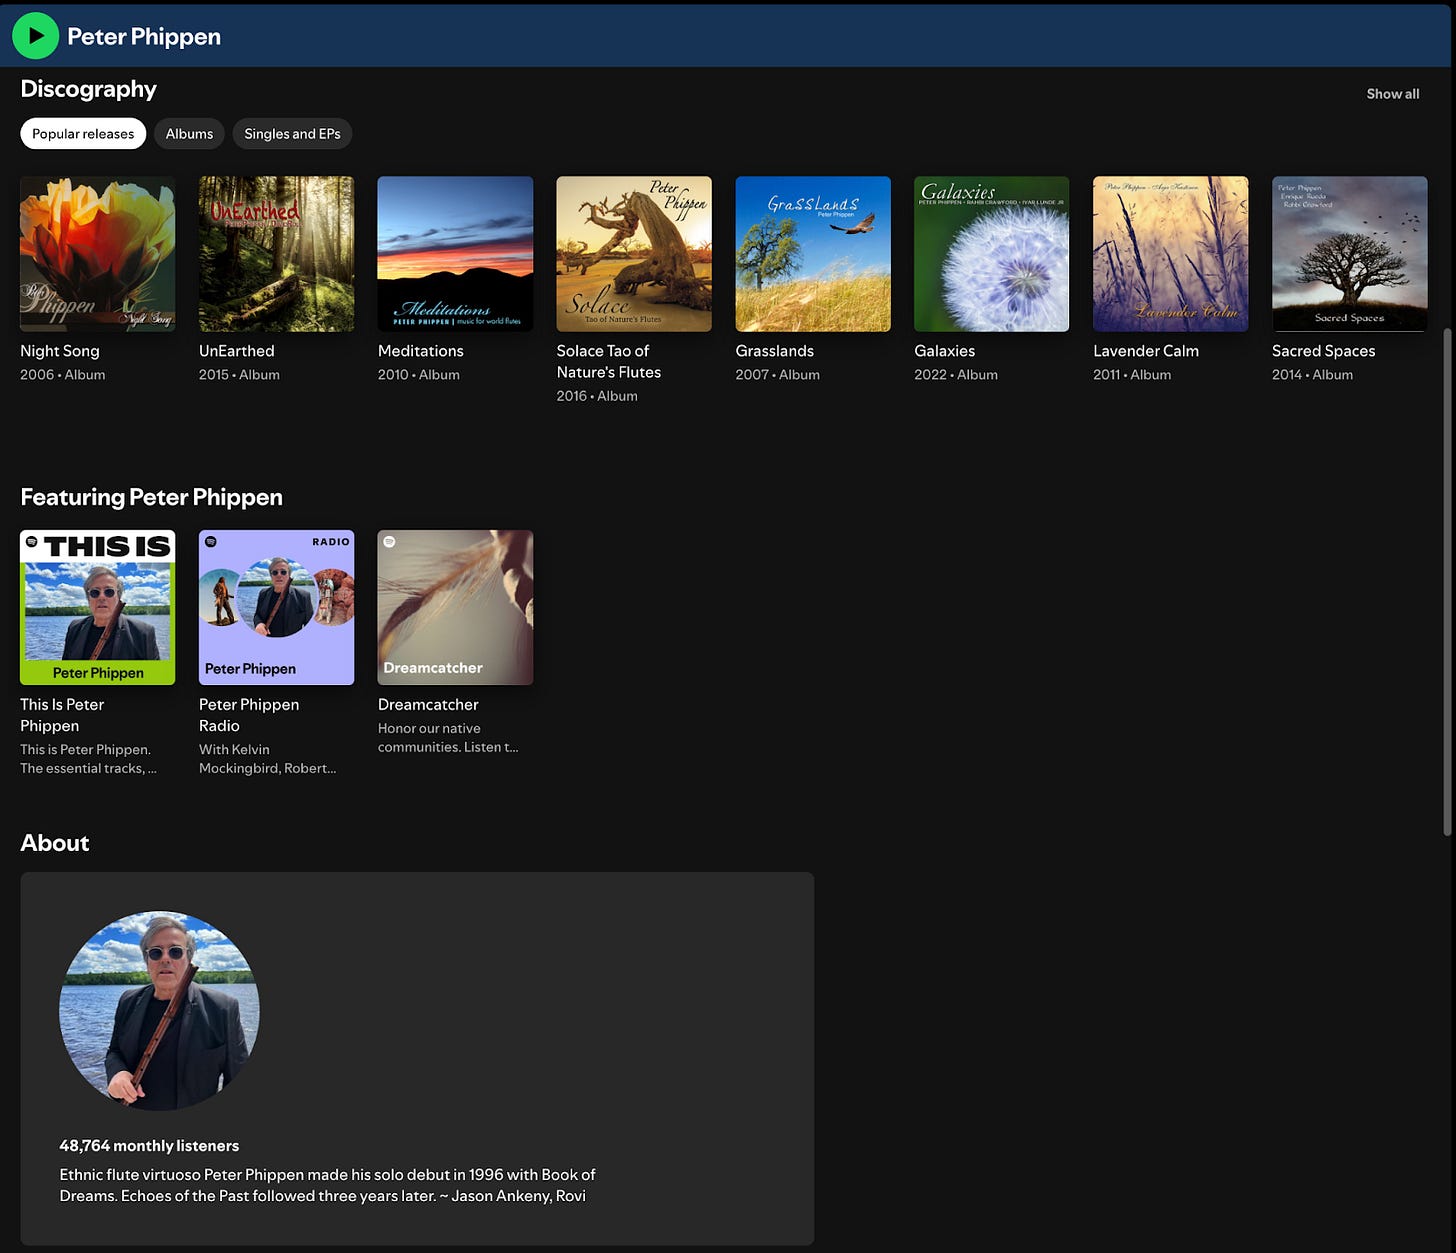Click the 2011 • Album text under Lavender Calm

1132,375
